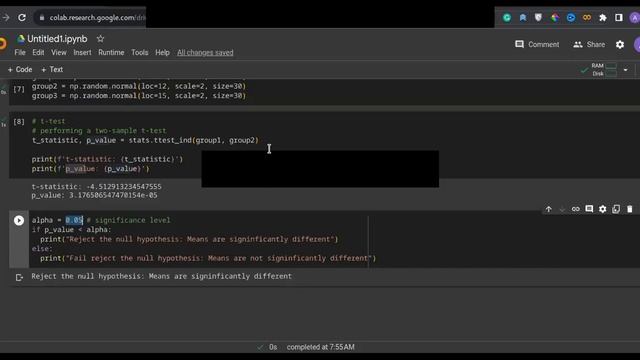This screenshot has height=360, width=640.
Task: Open the Tools menu
Action: coord(140,53)
